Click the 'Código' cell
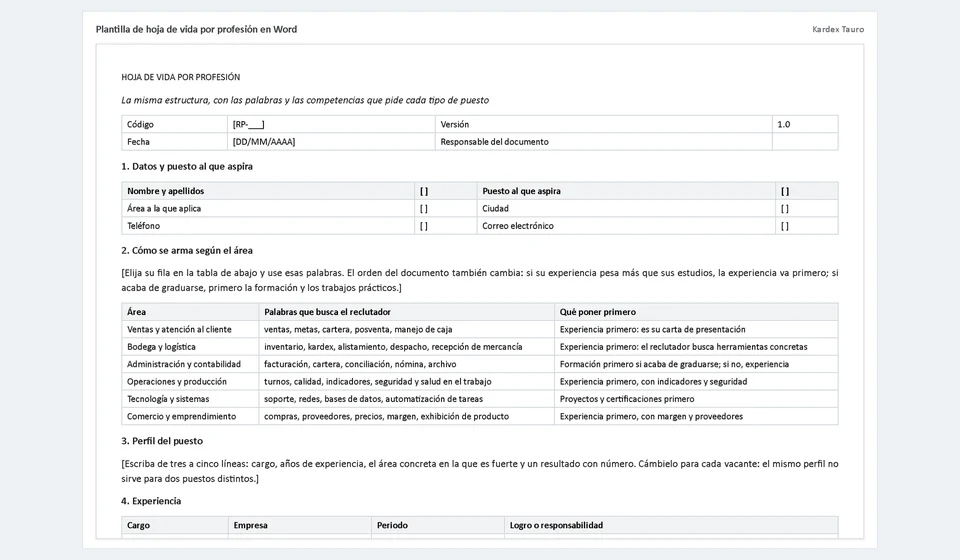960x560 pixels. point(174,124)
